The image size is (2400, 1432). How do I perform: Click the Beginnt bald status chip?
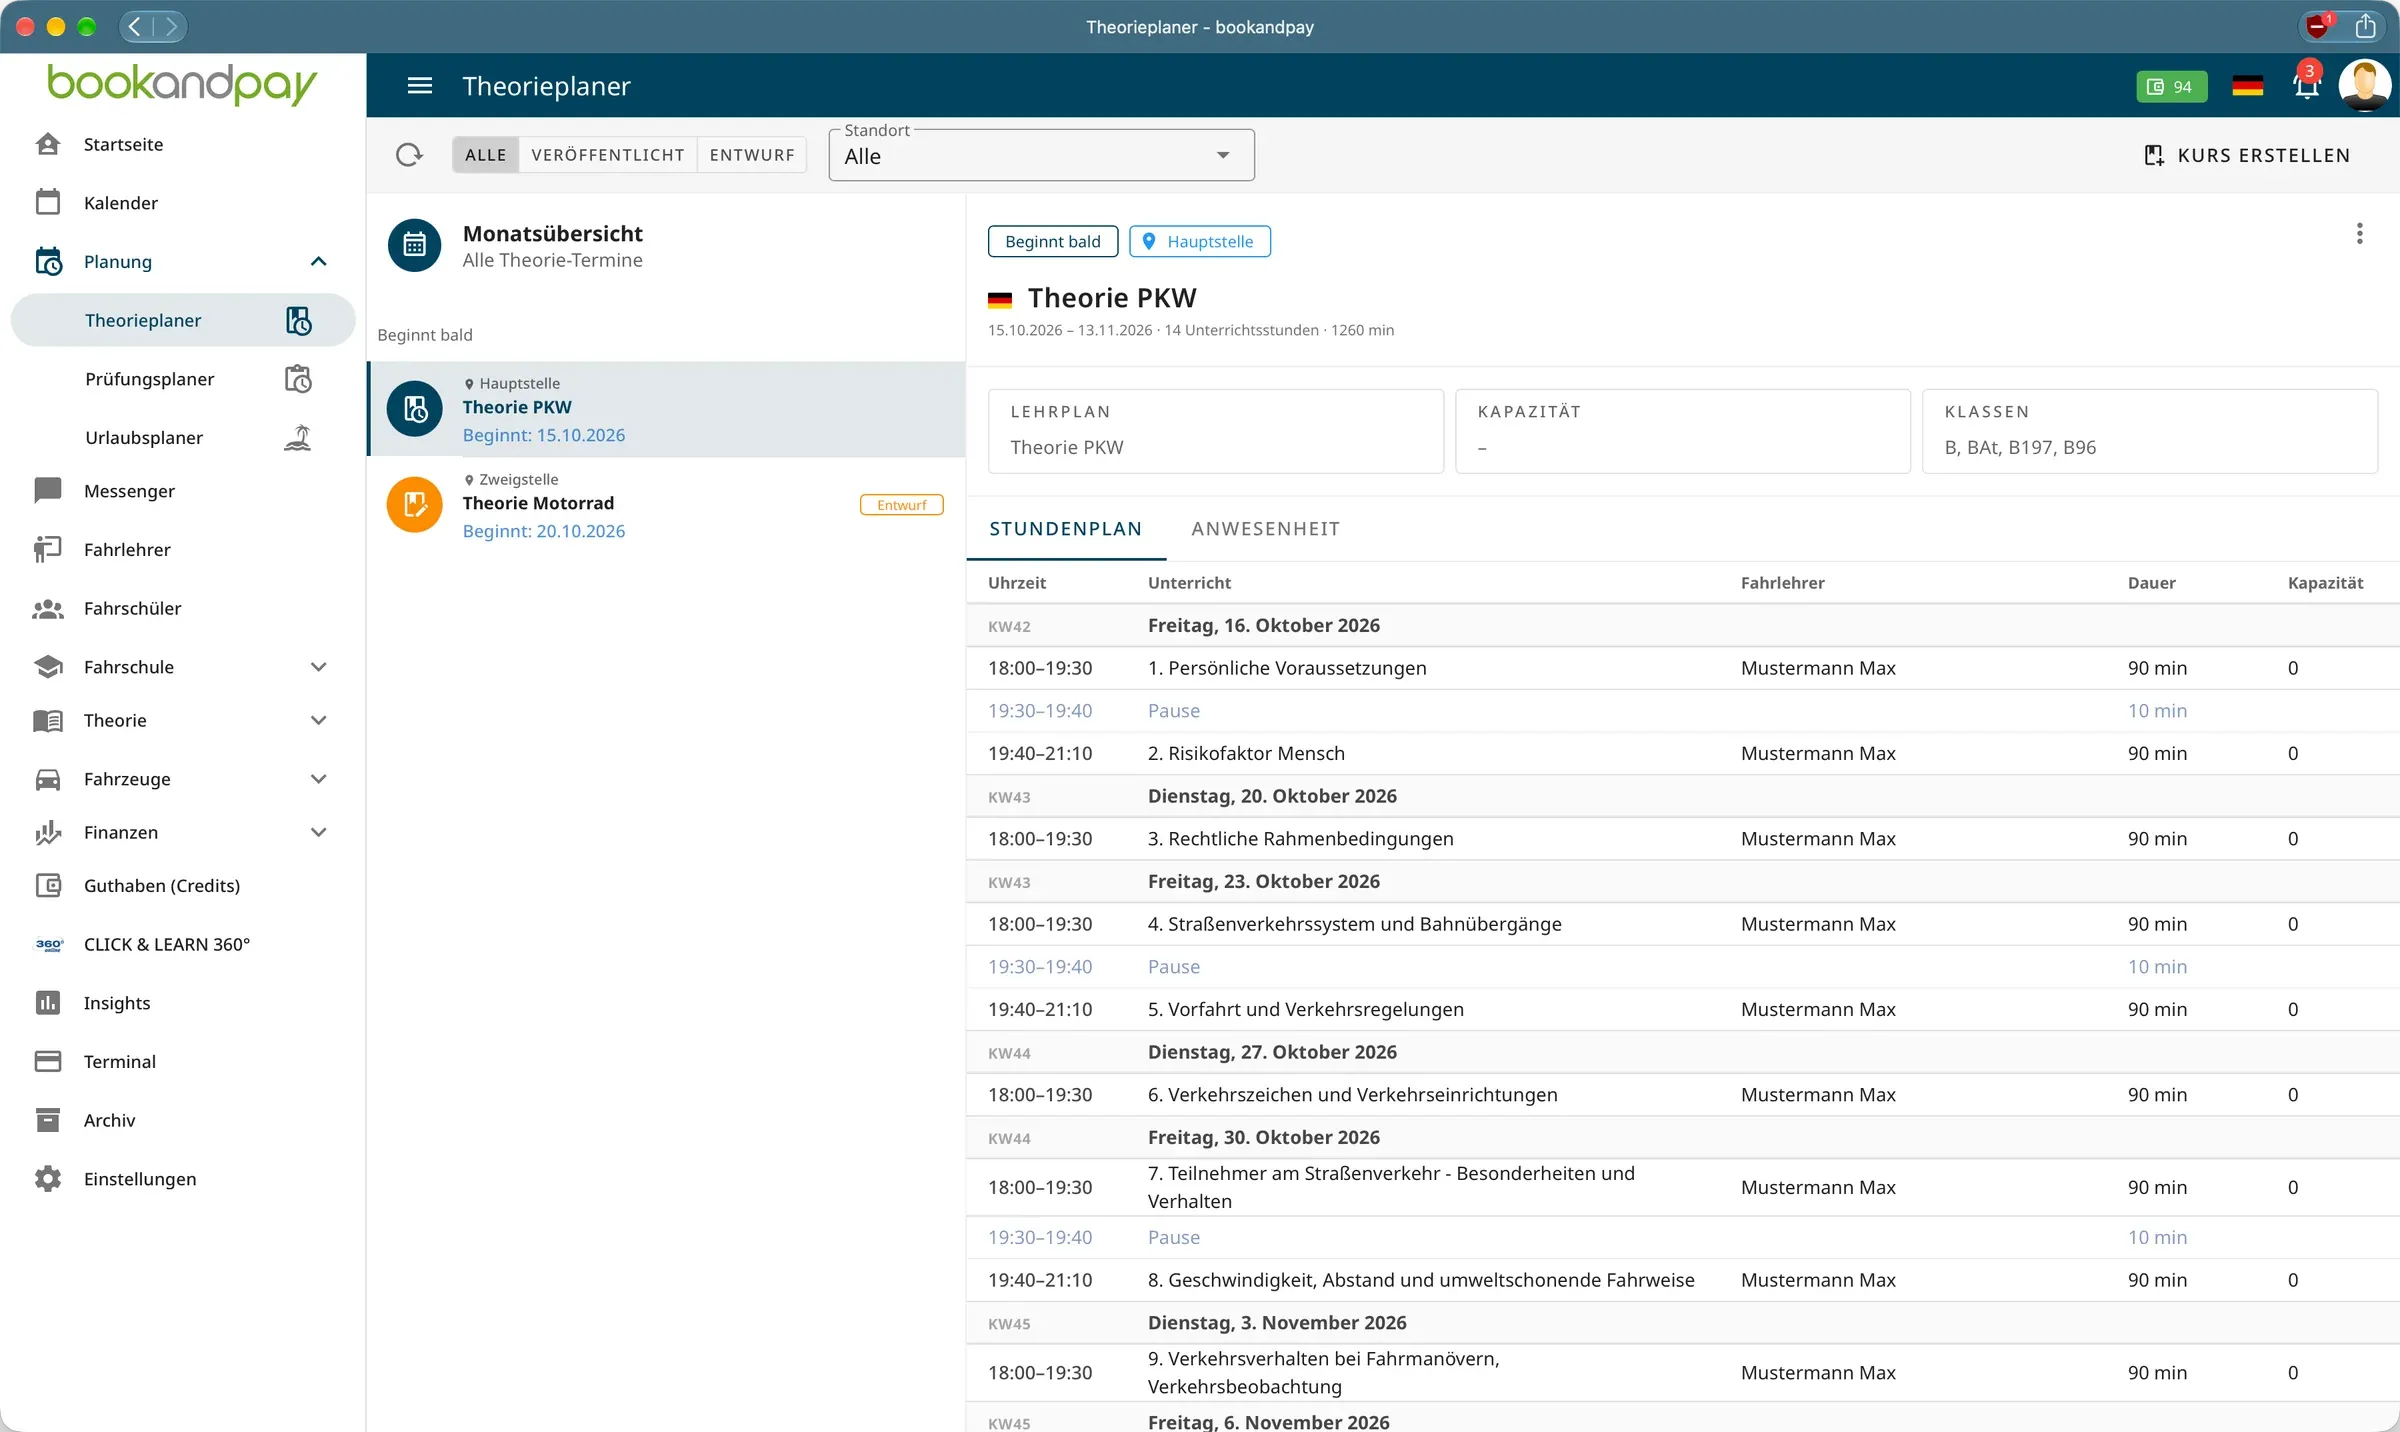(1053, 242)
